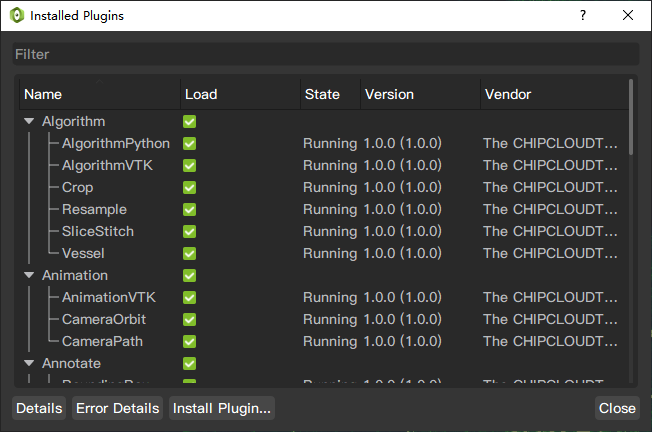Image resolution: width=652 pixels, height=432 pixels.
Task: Click Install Plugin... button
Action: pyautogui.click(x=222, y=408)
